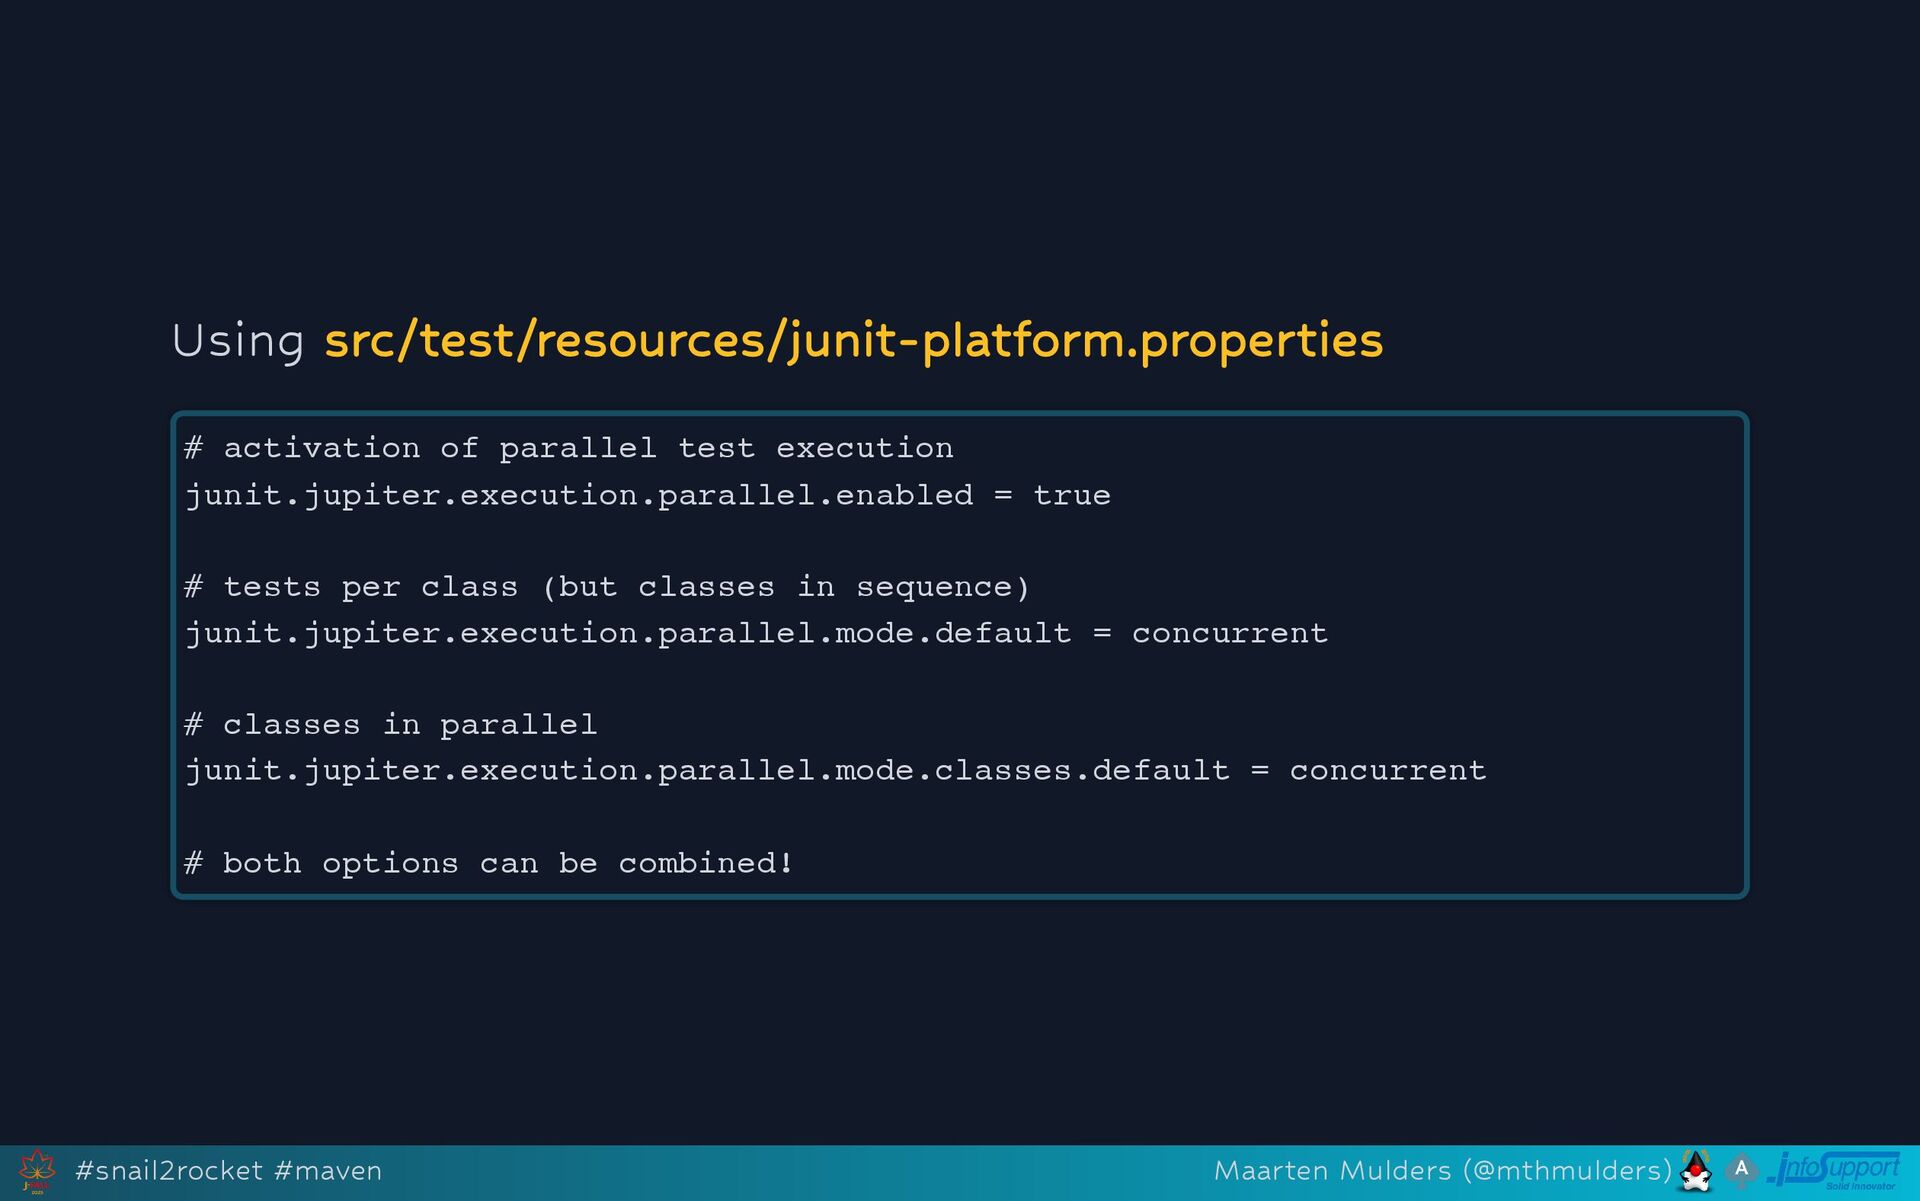Click the 'Solid Innovator' tagline under InfoSupport
Viewport: 1920px width, 1201px height.
pos(1860,1187)
